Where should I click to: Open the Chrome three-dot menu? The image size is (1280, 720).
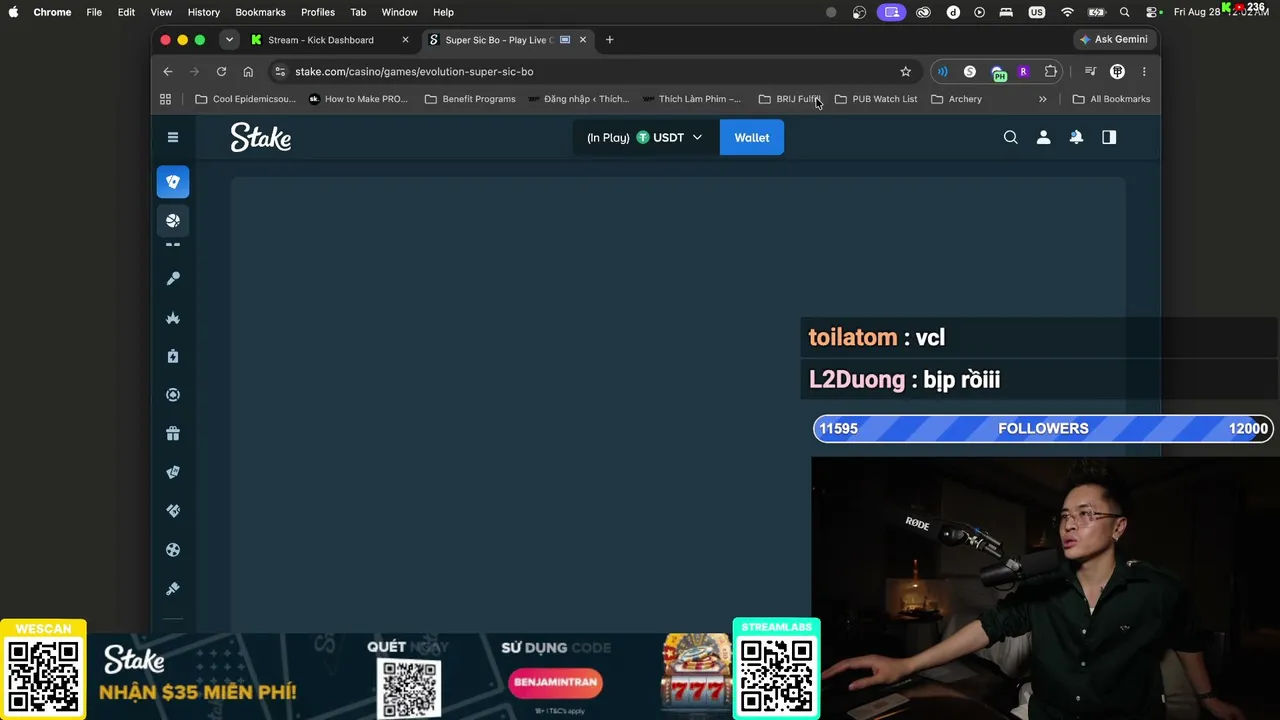[x=1144, y=72]
